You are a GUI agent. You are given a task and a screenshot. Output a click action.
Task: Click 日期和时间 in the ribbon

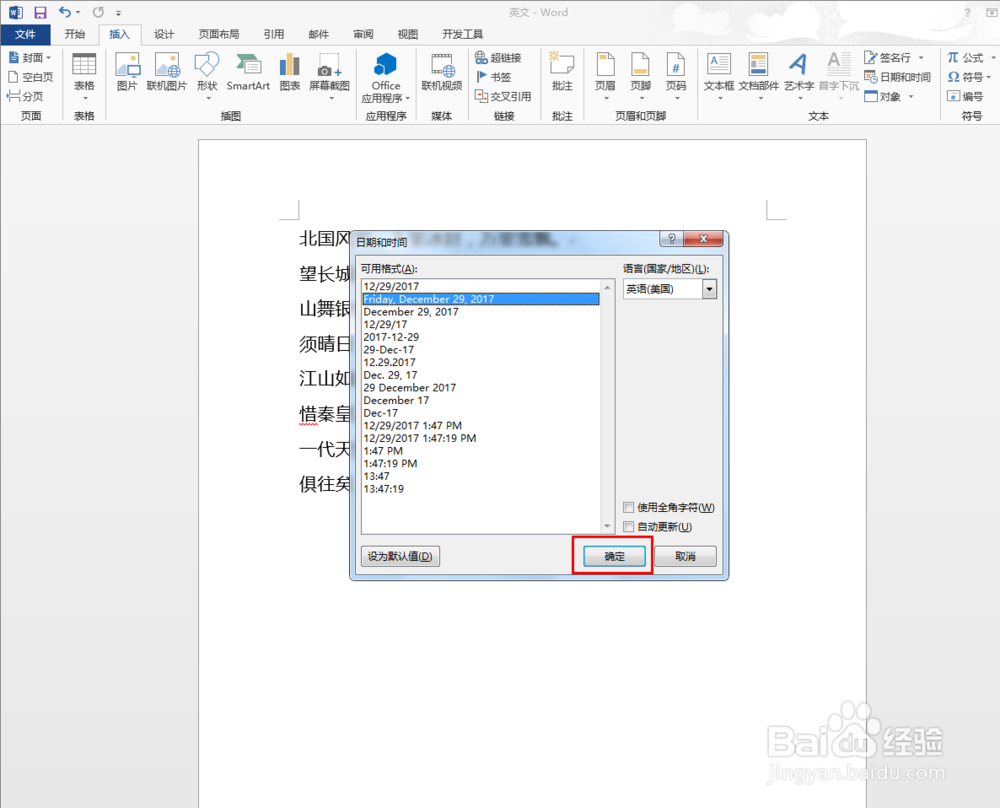click(897, 77)
